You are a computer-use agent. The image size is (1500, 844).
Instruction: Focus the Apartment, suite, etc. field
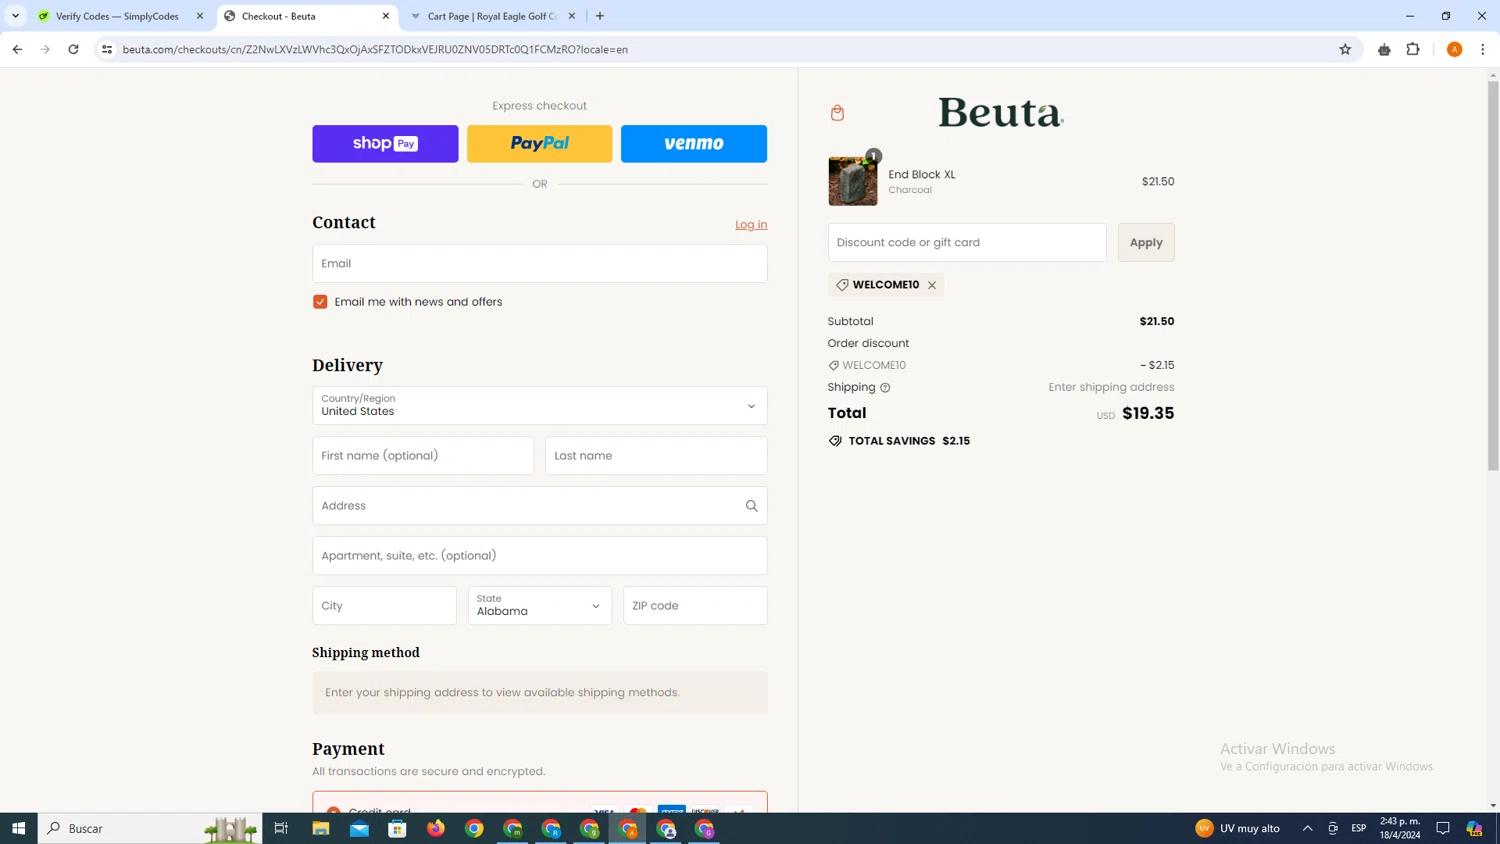[540, 556]
